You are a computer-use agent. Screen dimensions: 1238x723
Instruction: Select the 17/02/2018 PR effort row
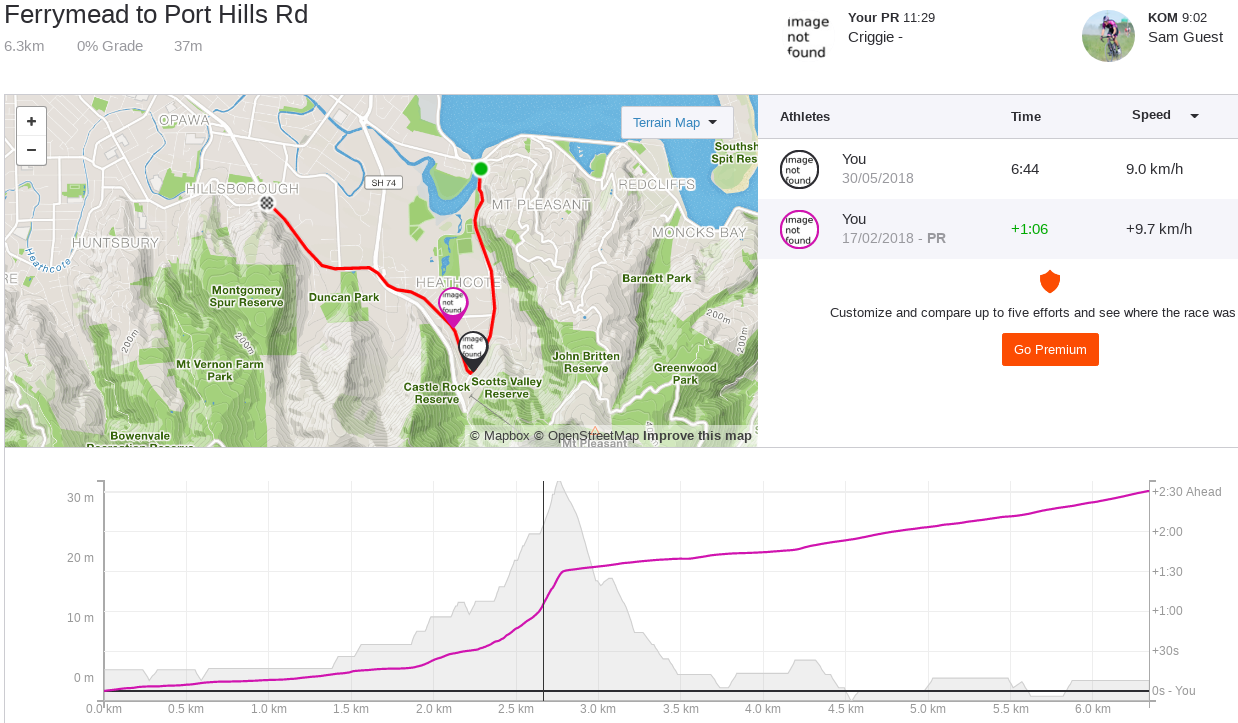pyautogui.click(x=997, y=229)
